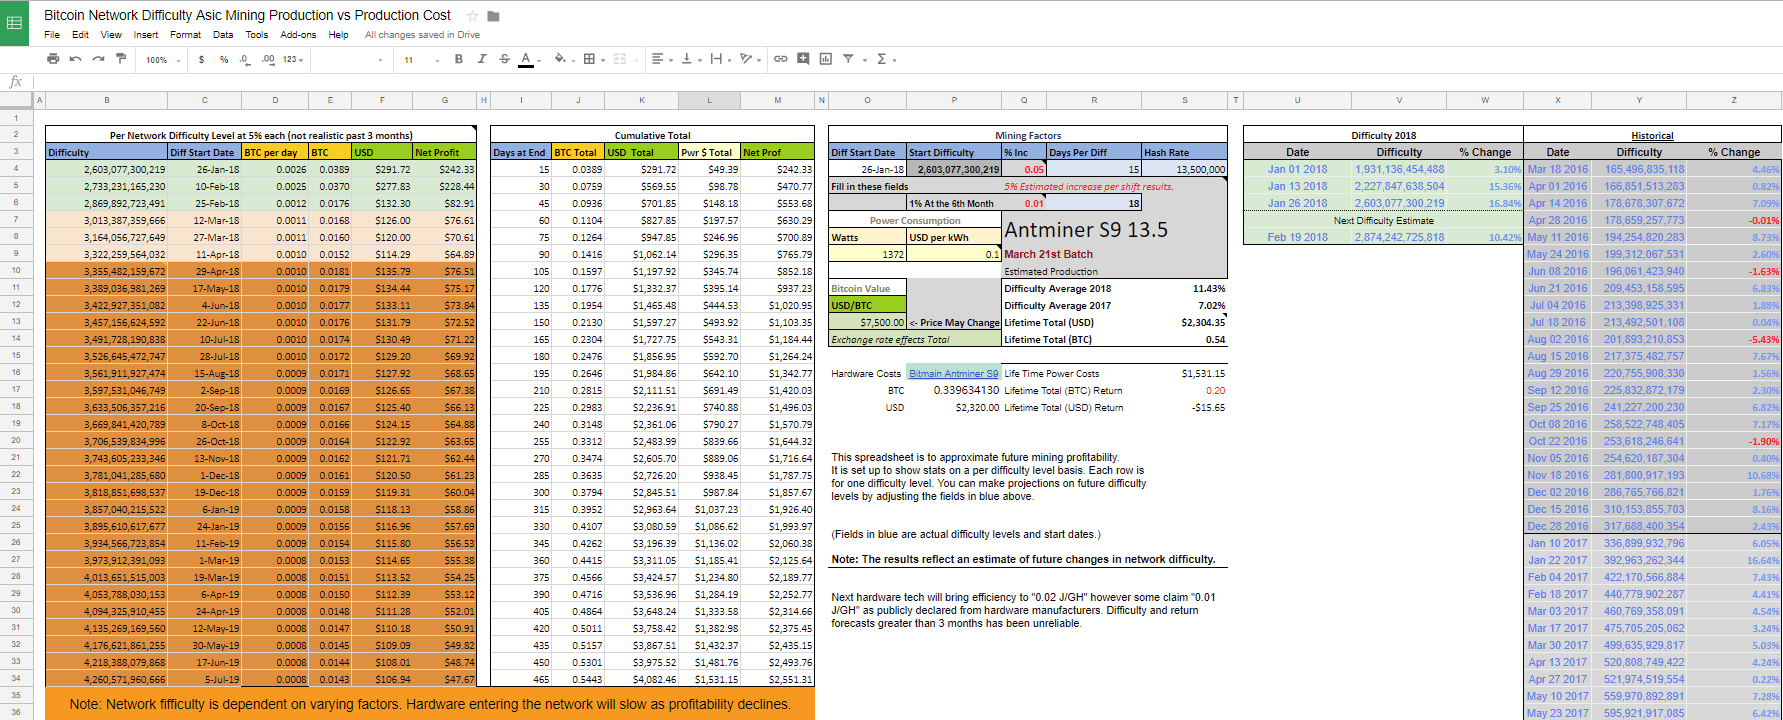Click the Insert link icon
This screenshot has height=720, width=1783.
tap(780, 59)
